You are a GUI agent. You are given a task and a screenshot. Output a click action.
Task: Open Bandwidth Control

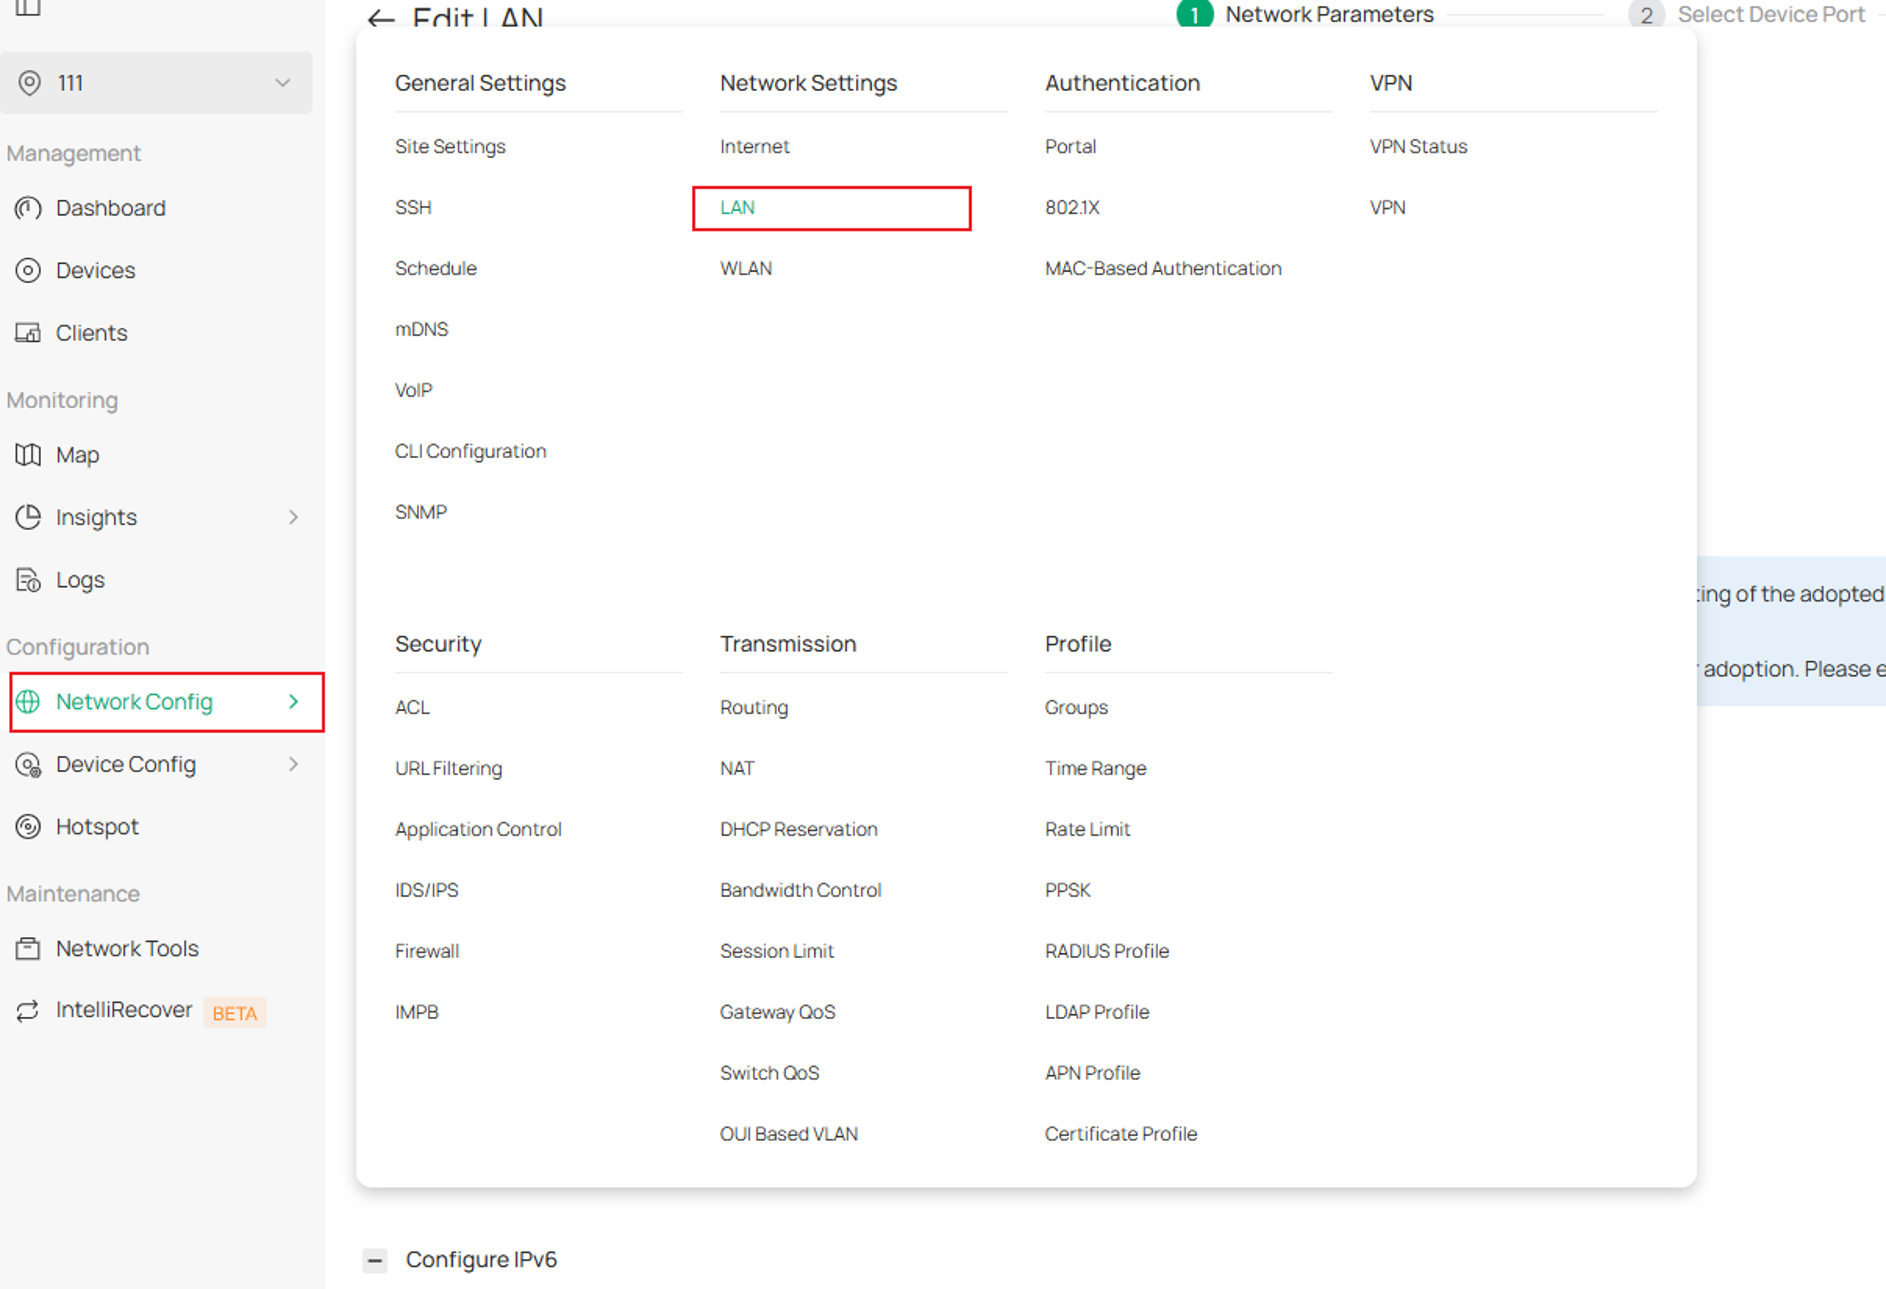coord(800,890)
